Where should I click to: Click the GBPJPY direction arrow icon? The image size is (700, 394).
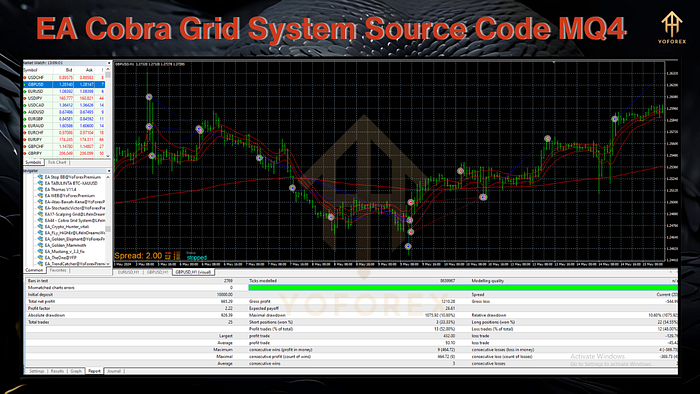click(25, 153)
